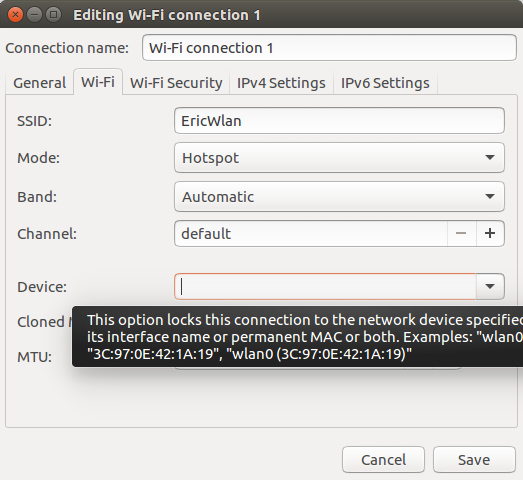Switch to the General tab
523x480 pixels.
point(39,83)
